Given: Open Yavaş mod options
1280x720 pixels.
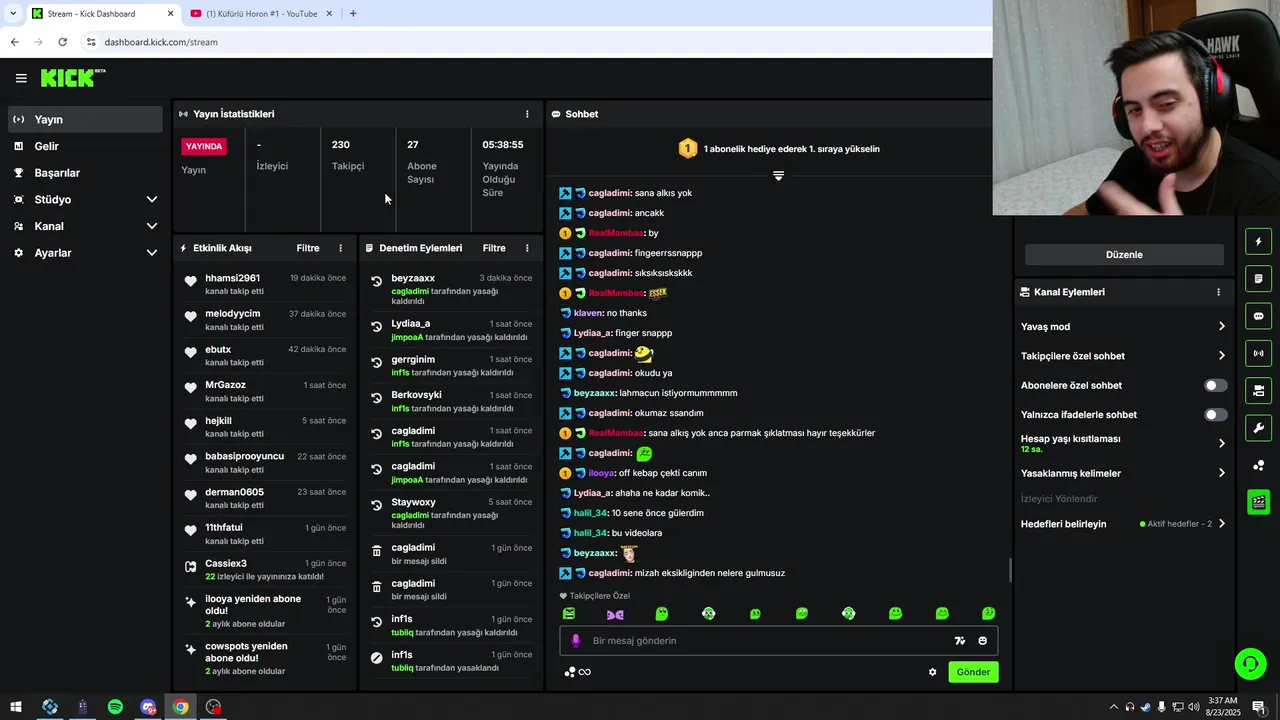Looking at the screenshot, I should (x=1123, y=327).
